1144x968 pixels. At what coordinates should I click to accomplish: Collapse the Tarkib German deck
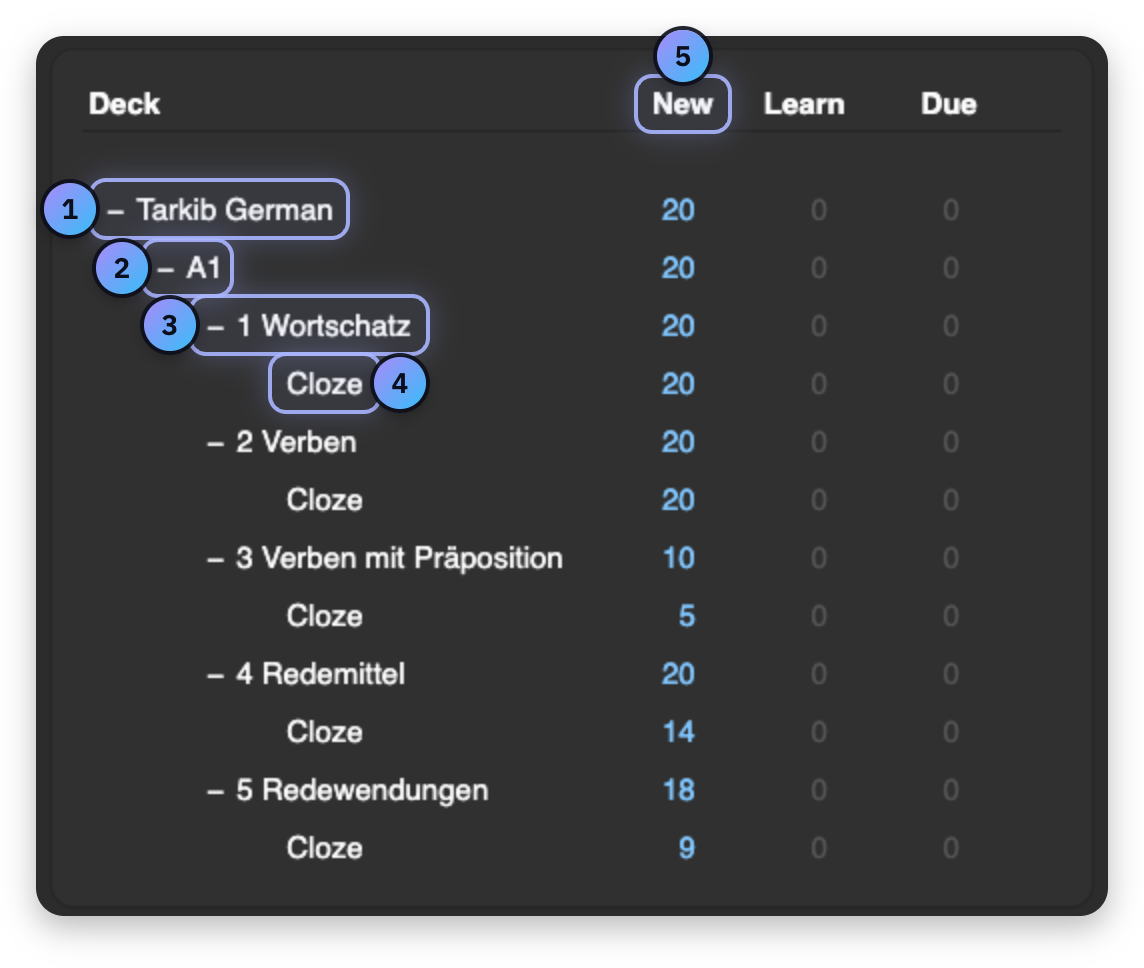point(115,212)
